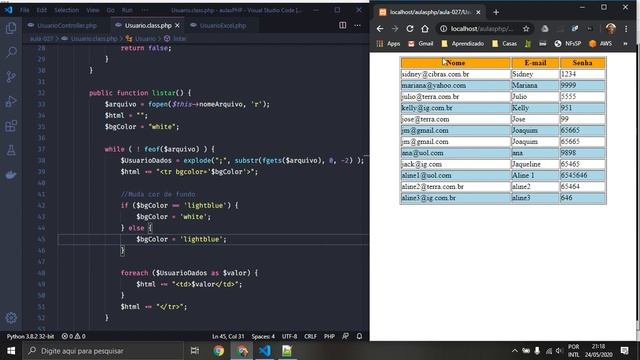
Task: Click the feedback icon in status bar
Action: tap(345, 336)
